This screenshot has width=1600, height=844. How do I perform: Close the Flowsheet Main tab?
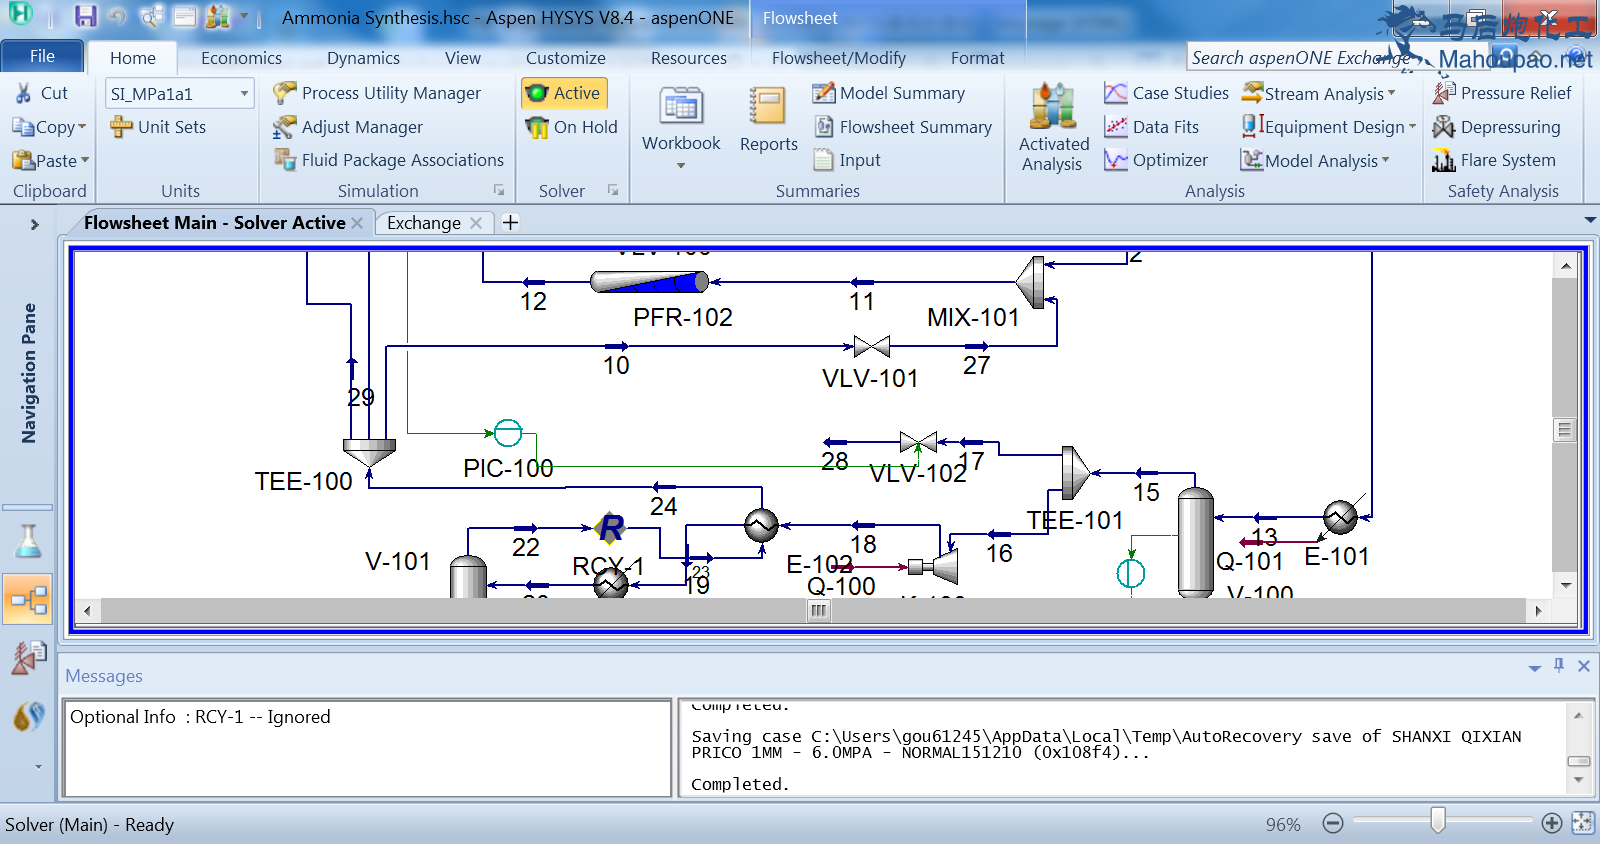coord(357,223)
